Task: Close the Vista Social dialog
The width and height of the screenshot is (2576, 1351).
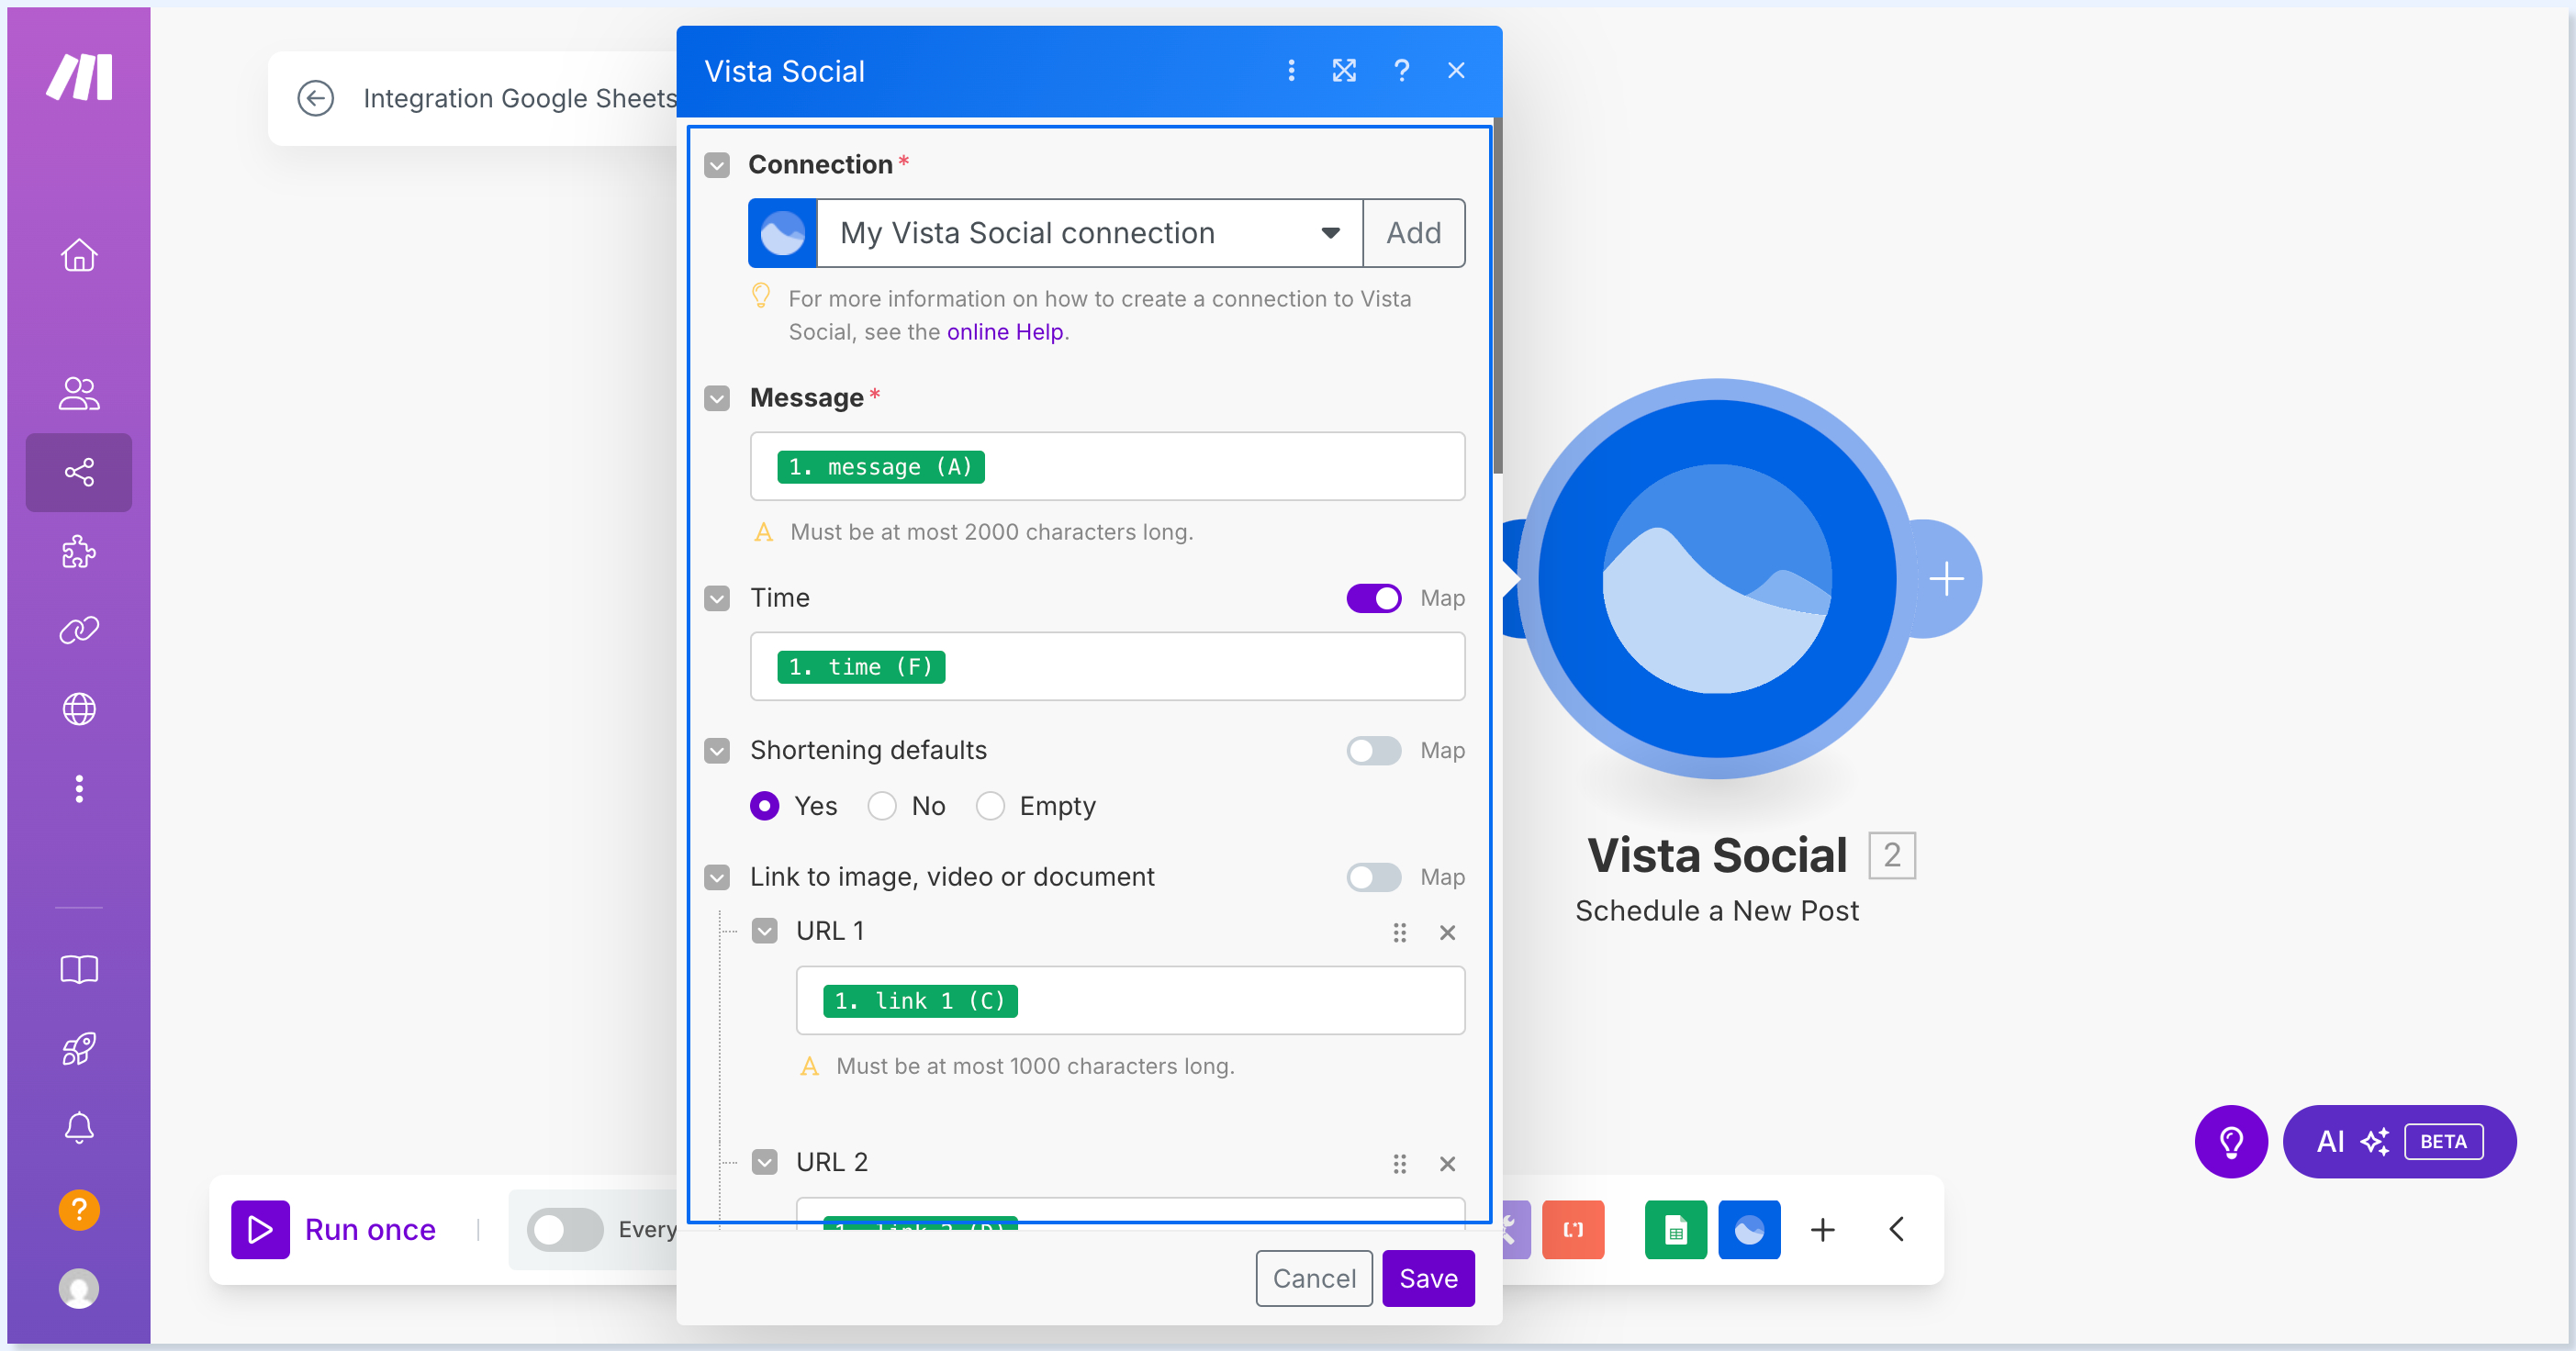Action: [1456, 70]
